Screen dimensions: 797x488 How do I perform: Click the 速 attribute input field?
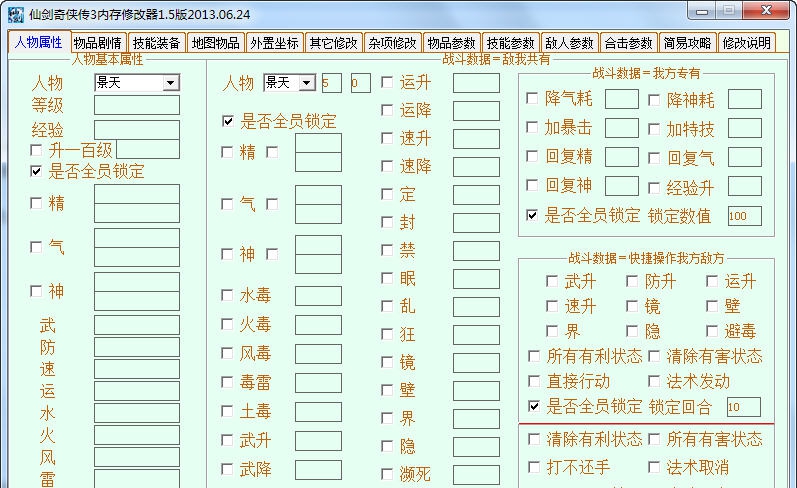[137, 369]
